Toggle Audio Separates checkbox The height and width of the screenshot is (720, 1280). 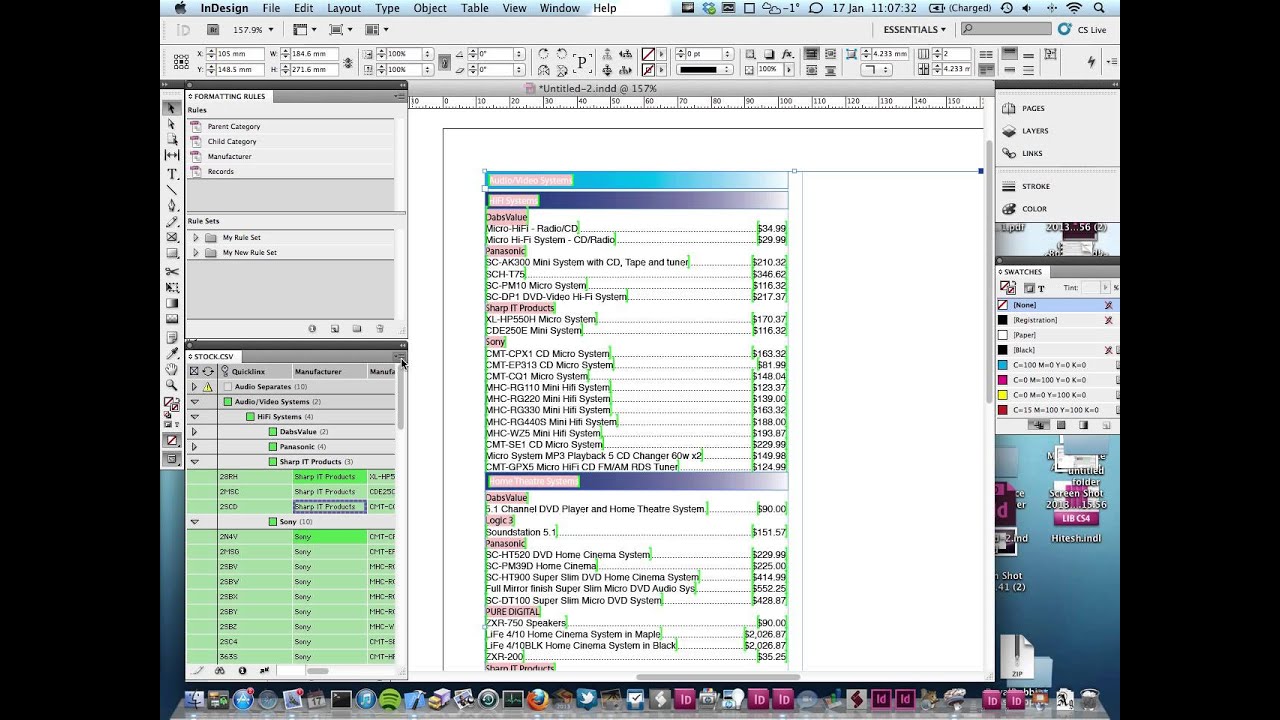point(227,386)
